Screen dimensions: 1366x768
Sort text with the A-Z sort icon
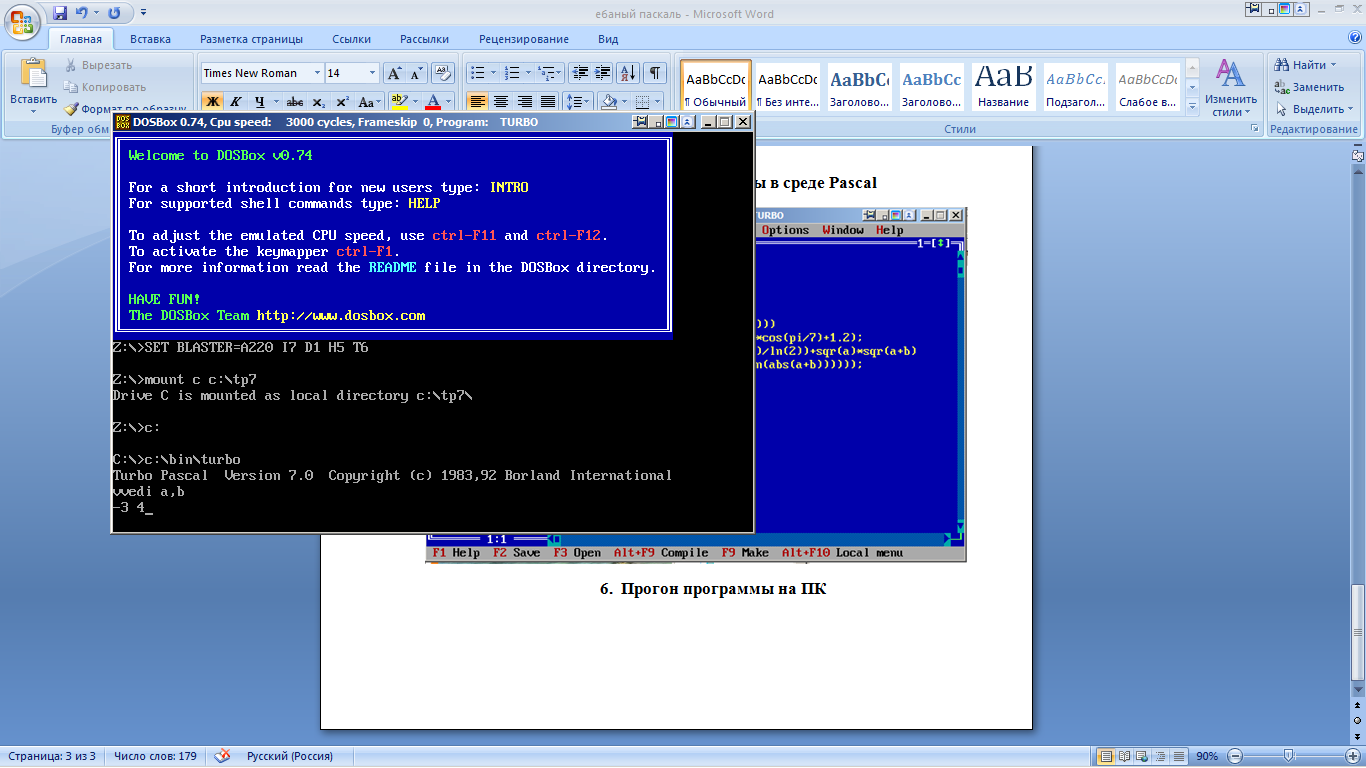628,73
